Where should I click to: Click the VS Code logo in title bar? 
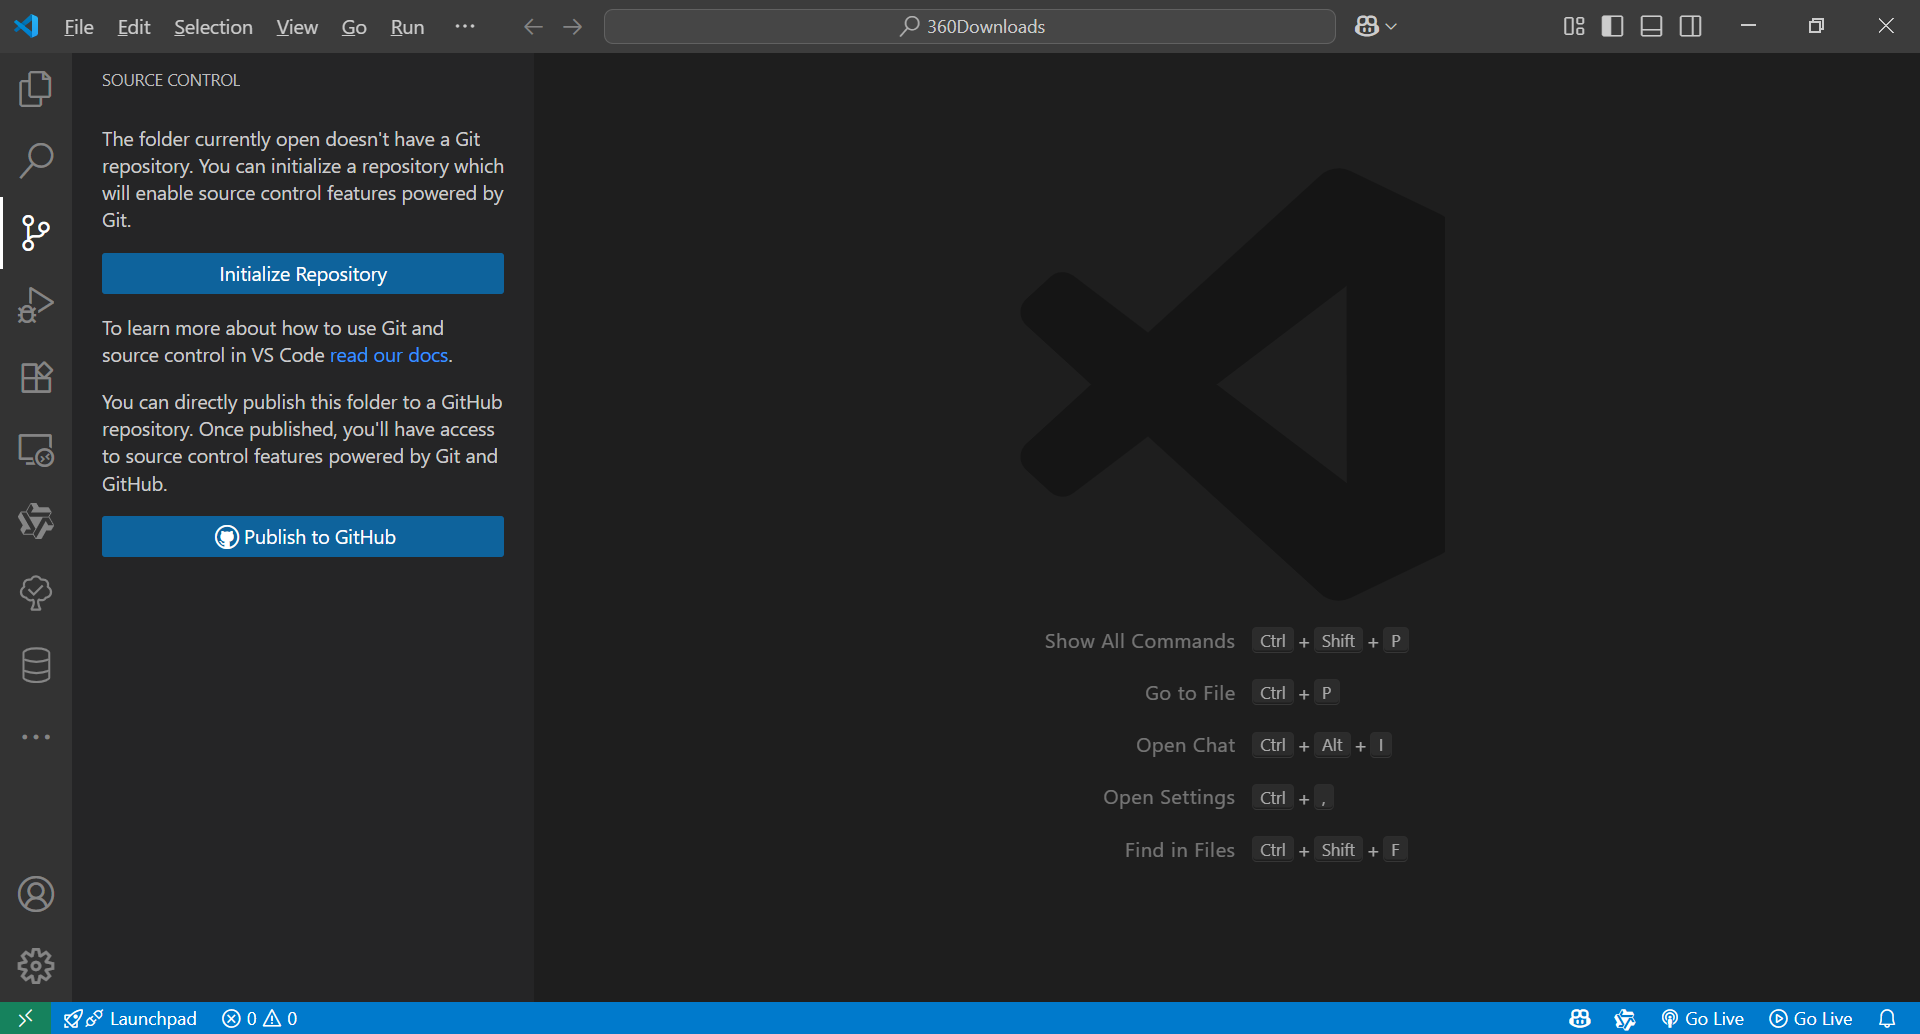point(27,26)
